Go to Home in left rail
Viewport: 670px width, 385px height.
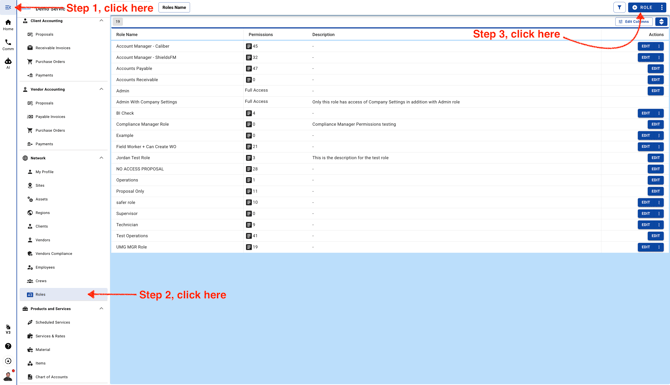(x=8, y=25)
